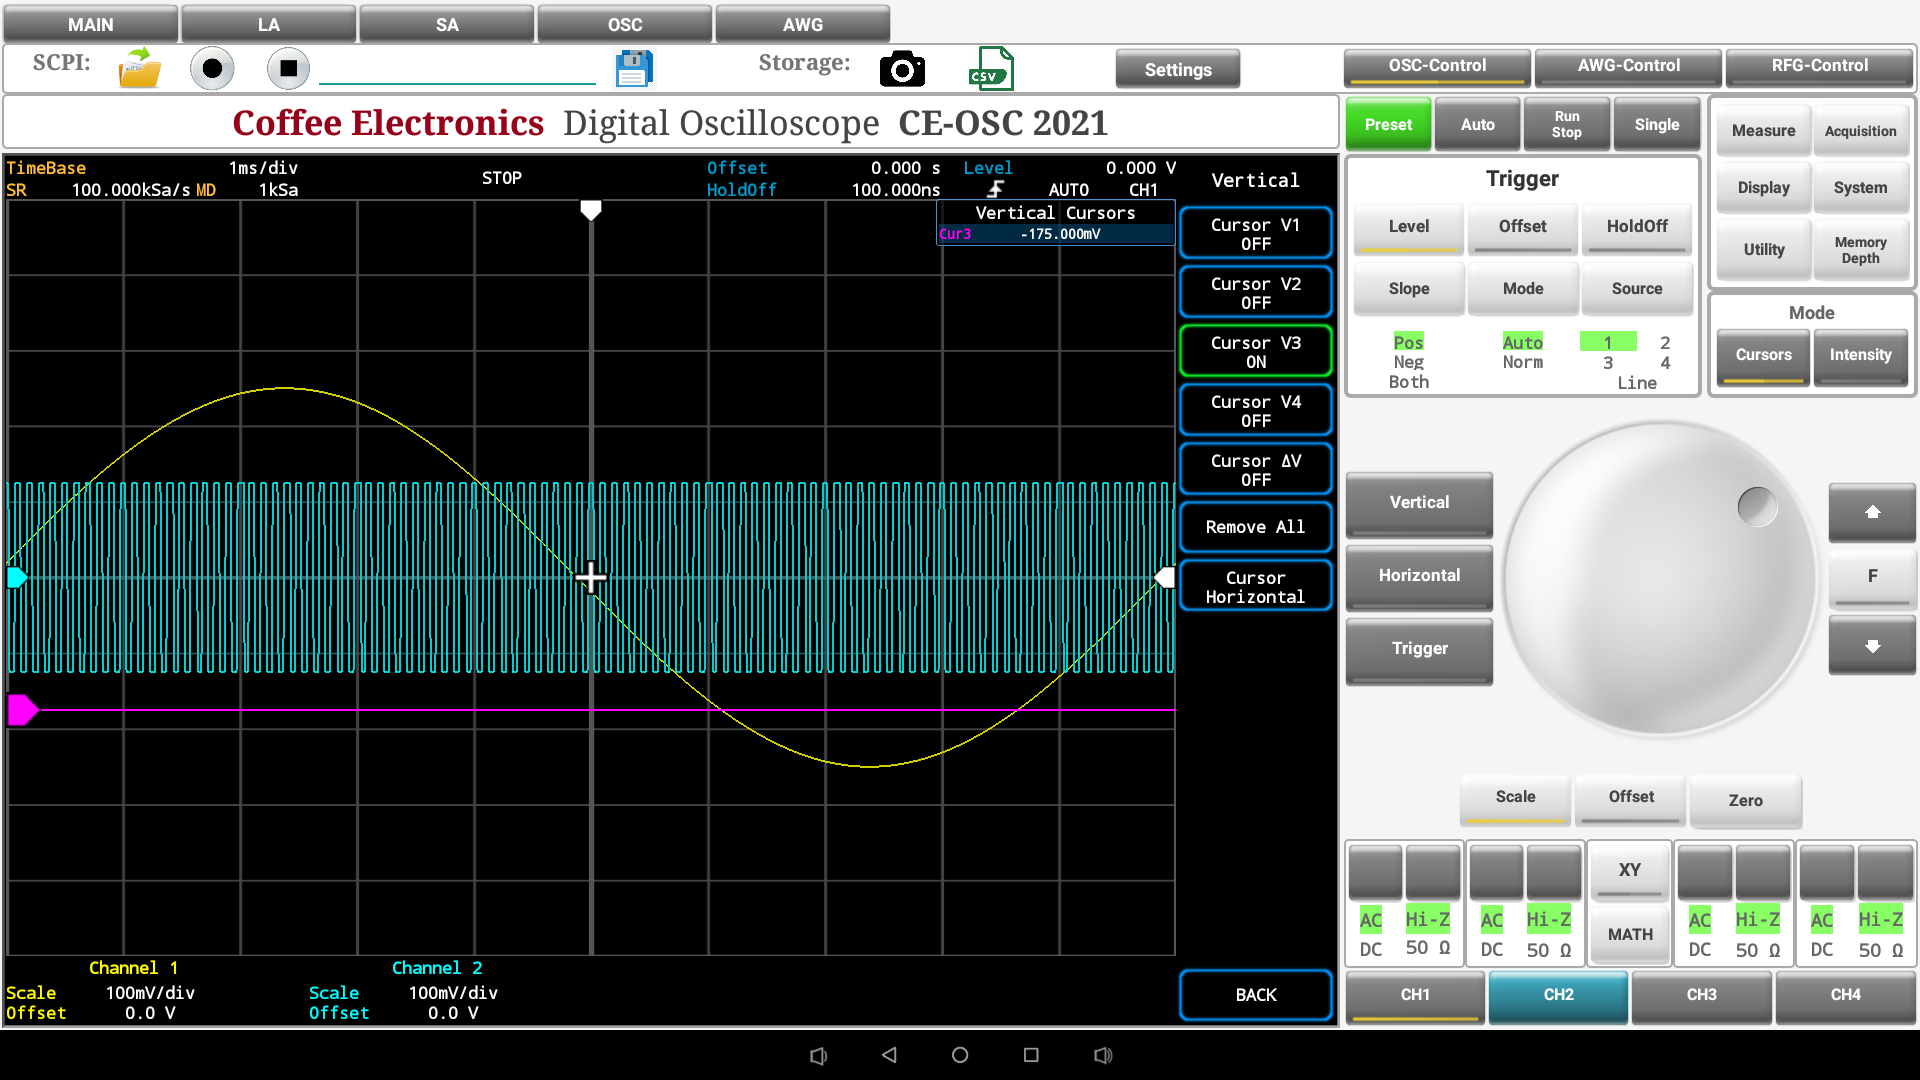Click the SCPI command input field
This screenshot has height=1080, width=1920.
click(x=457, y=69)
